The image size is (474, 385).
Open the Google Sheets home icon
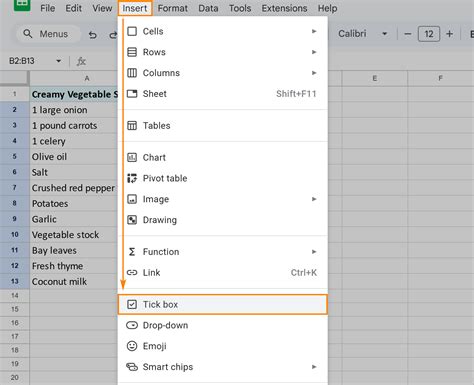(22, 4)
